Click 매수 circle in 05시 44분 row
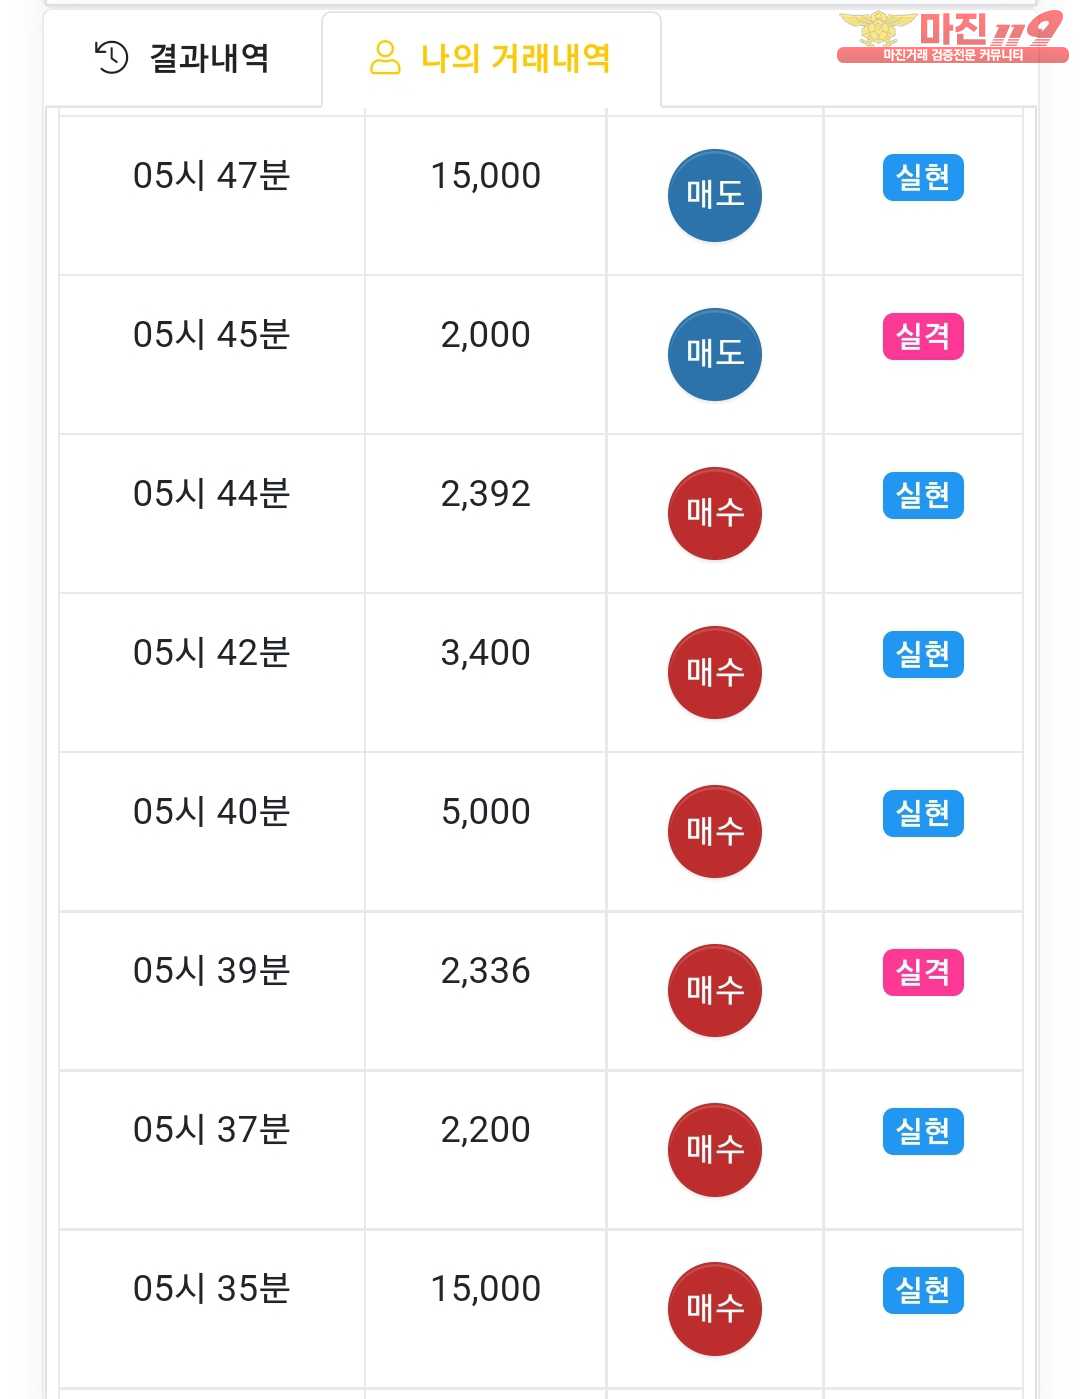Viewport: 1080px width, 1399px height. [x=714, y=513]
